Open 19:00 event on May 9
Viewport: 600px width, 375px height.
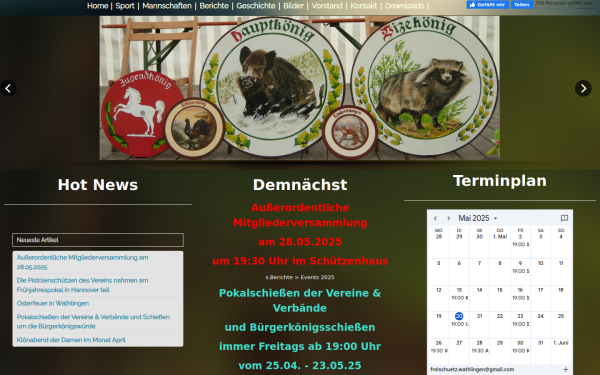(x=520, y=271)
